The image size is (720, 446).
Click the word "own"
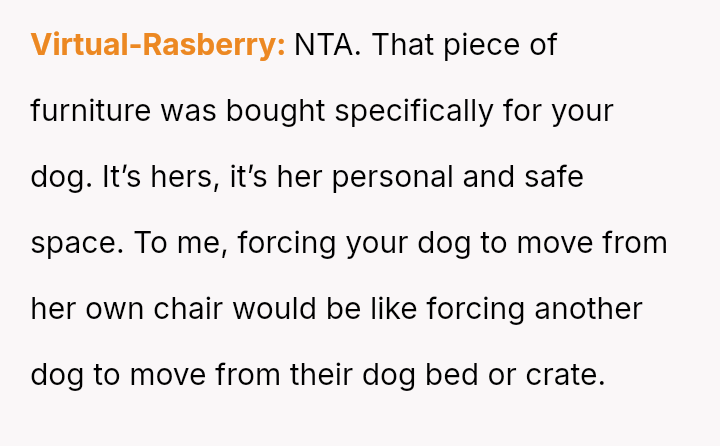(107, 309)
